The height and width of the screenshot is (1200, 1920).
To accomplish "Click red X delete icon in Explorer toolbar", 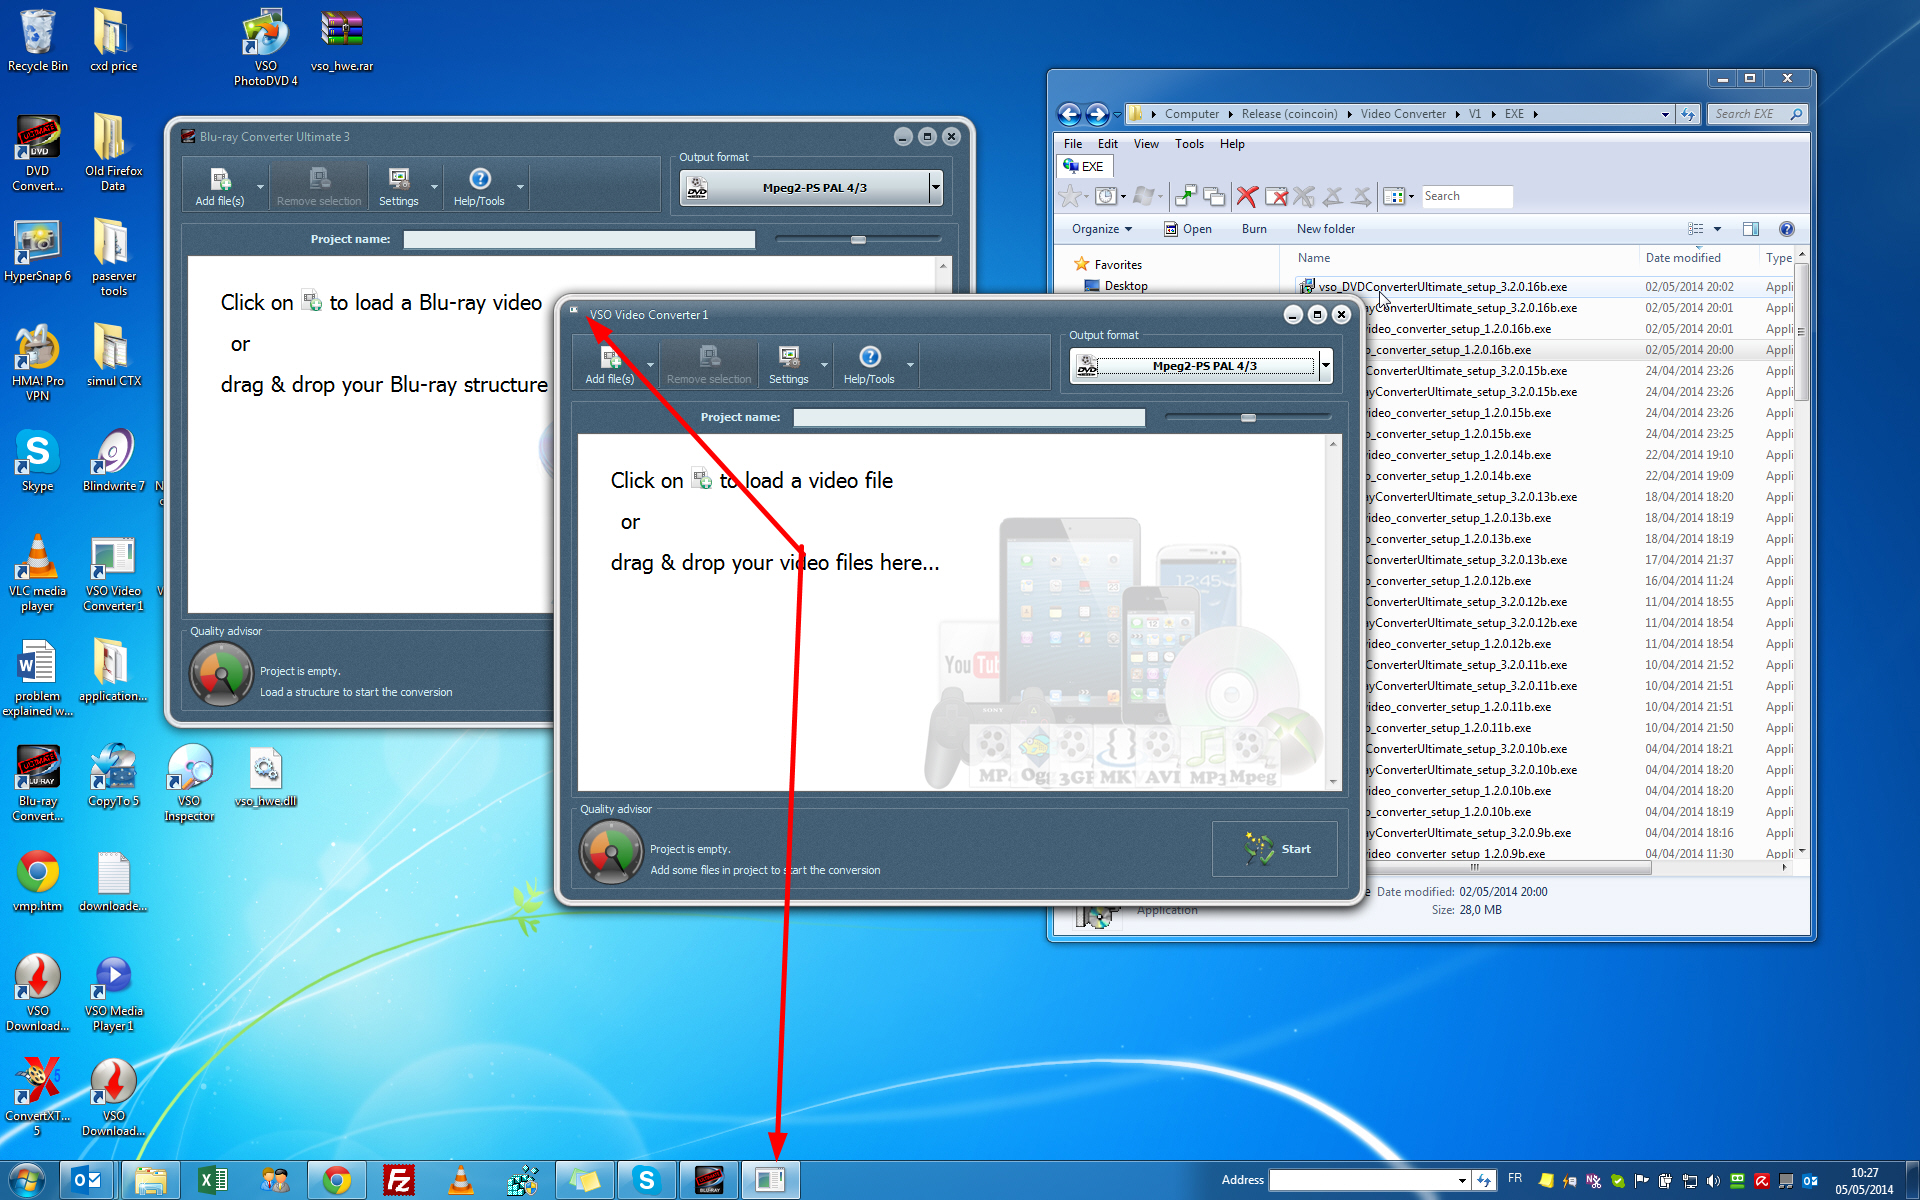I will (1246, 196).
